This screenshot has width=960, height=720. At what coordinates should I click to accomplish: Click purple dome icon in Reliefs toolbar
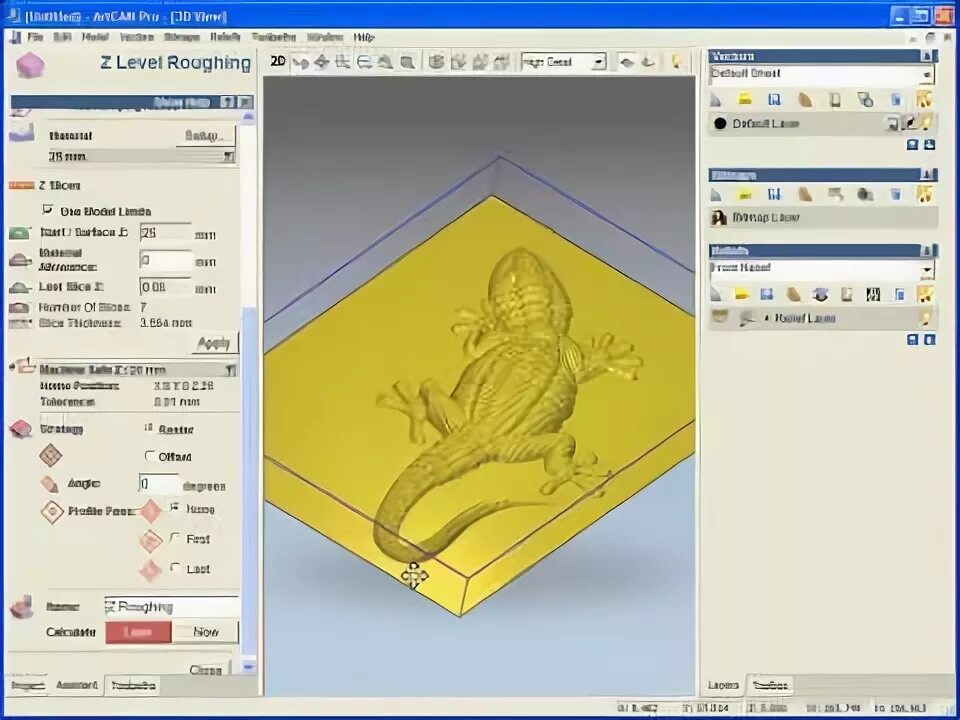pos(820,295)
